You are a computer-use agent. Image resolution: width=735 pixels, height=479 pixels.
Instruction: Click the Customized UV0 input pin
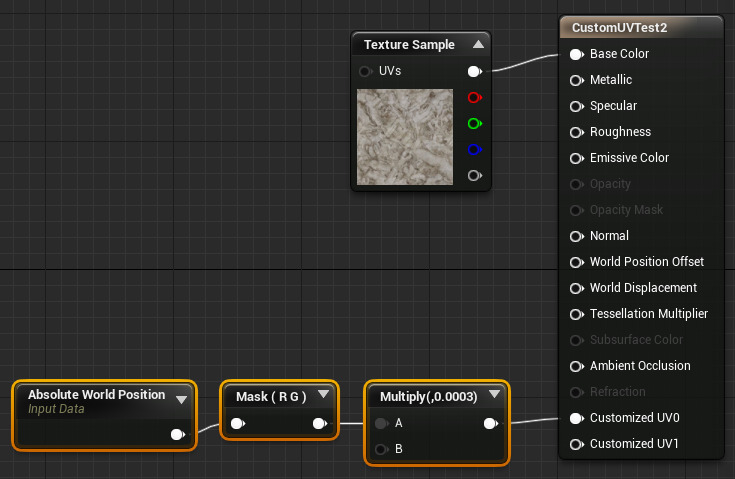[x=576, y=418]
